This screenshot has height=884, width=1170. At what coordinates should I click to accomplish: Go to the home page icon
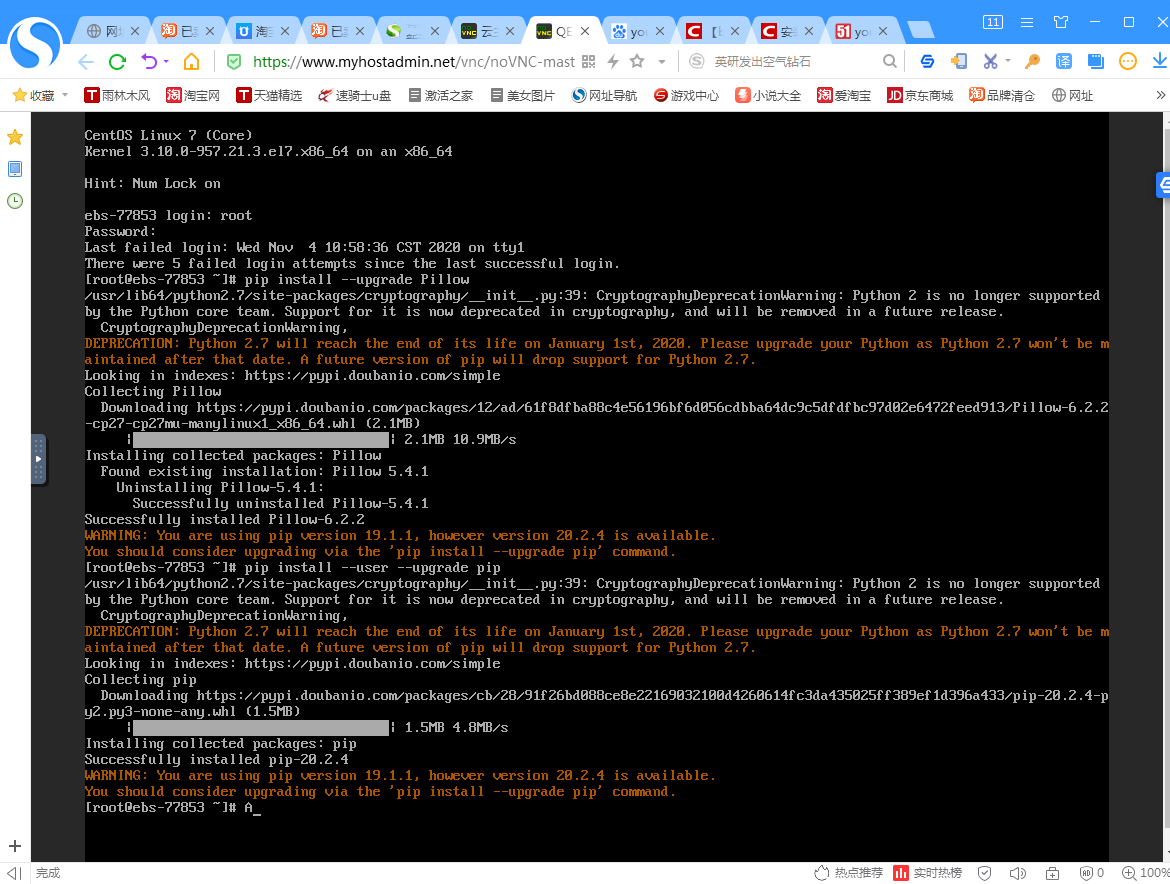click(192, 61)
